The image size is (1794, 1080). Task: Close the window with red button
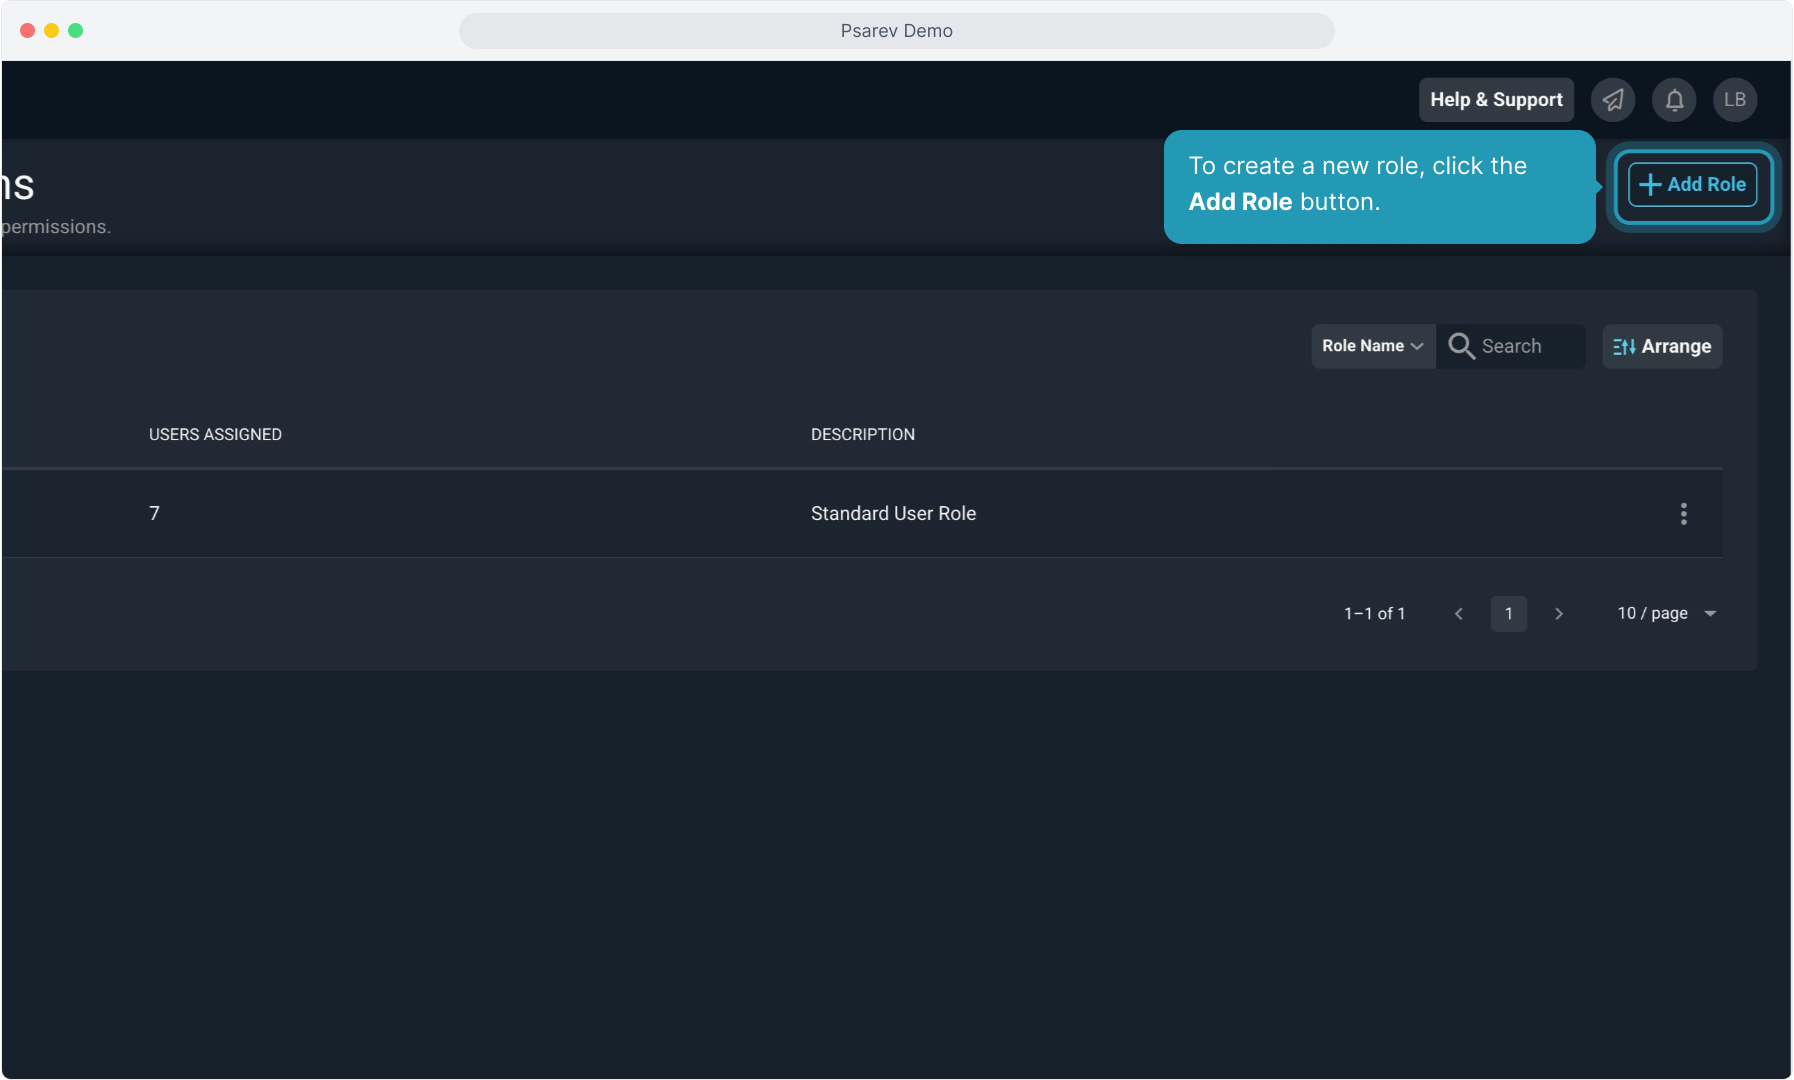pos(27,31)
